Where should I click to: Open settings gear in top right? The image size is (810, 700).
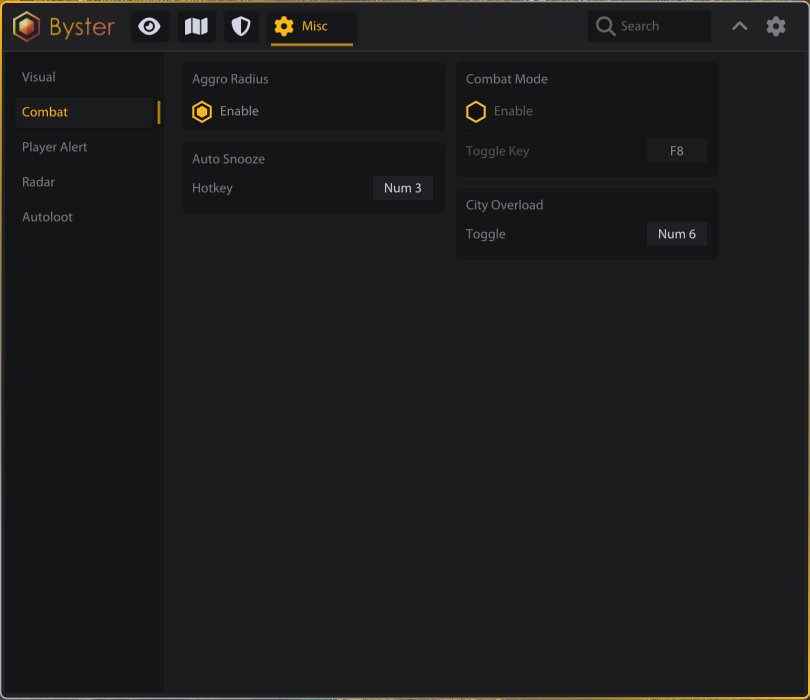(x=775, y=26)
